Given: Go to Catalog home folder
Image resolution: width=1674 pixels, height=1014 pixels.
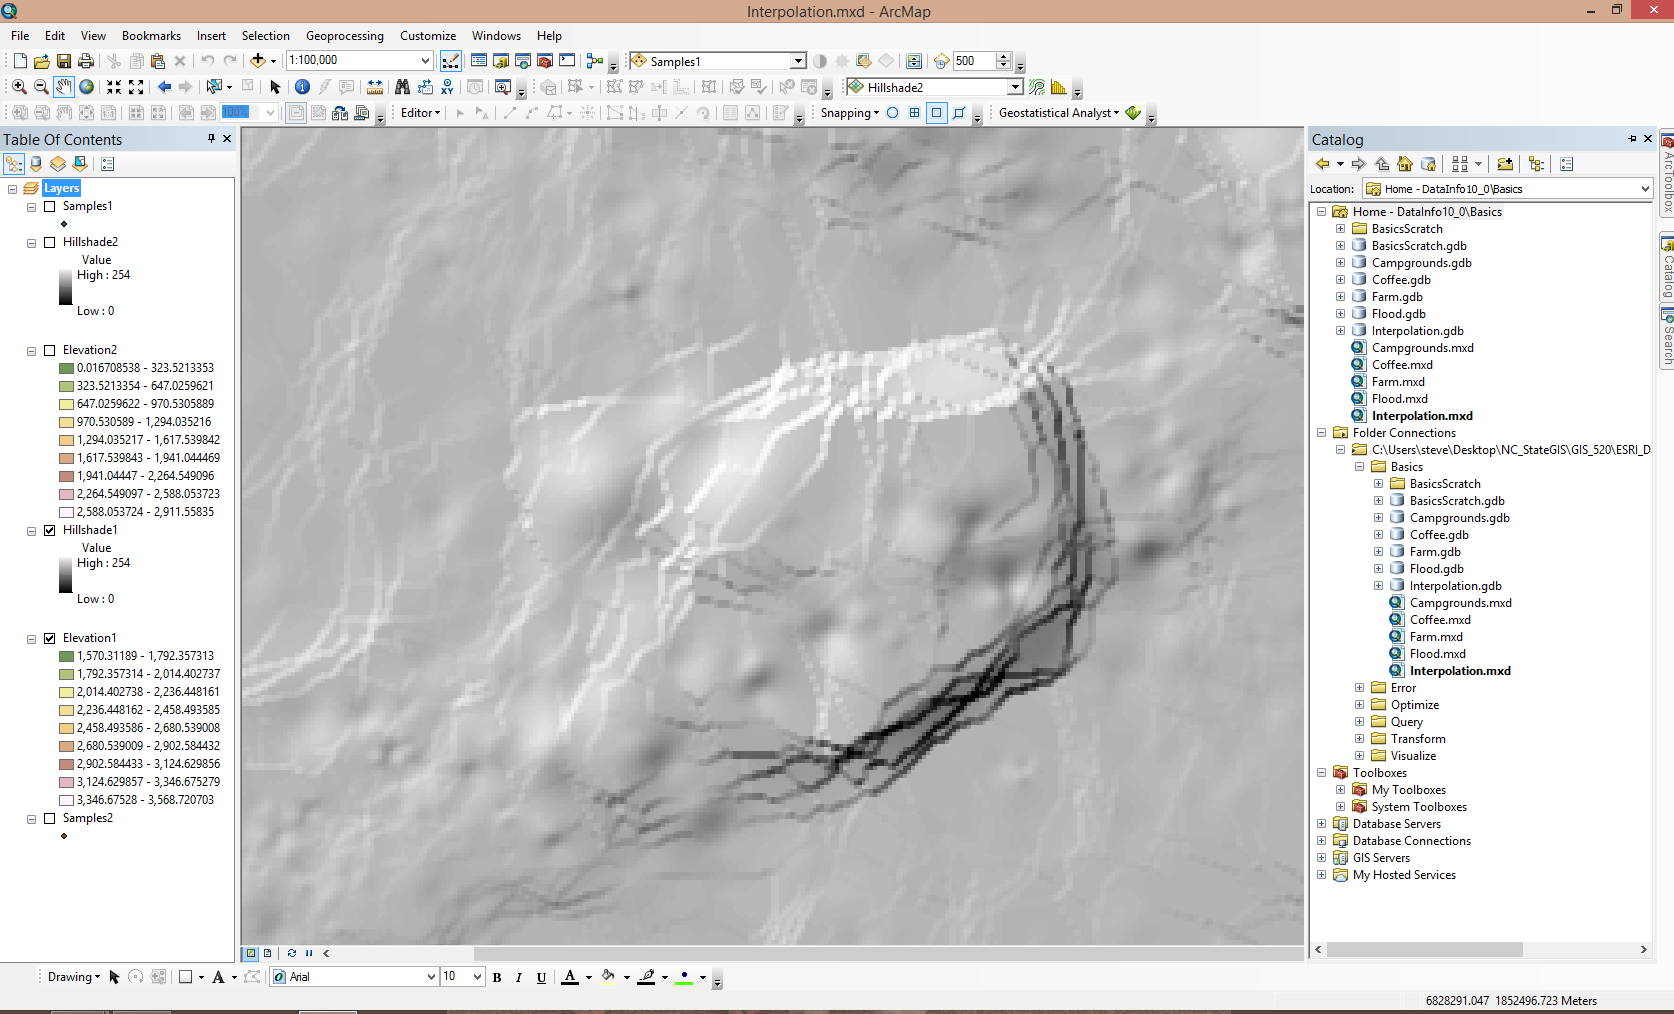Looking at the screenshot, I should pyautogui.click(x=1405, y=164).
